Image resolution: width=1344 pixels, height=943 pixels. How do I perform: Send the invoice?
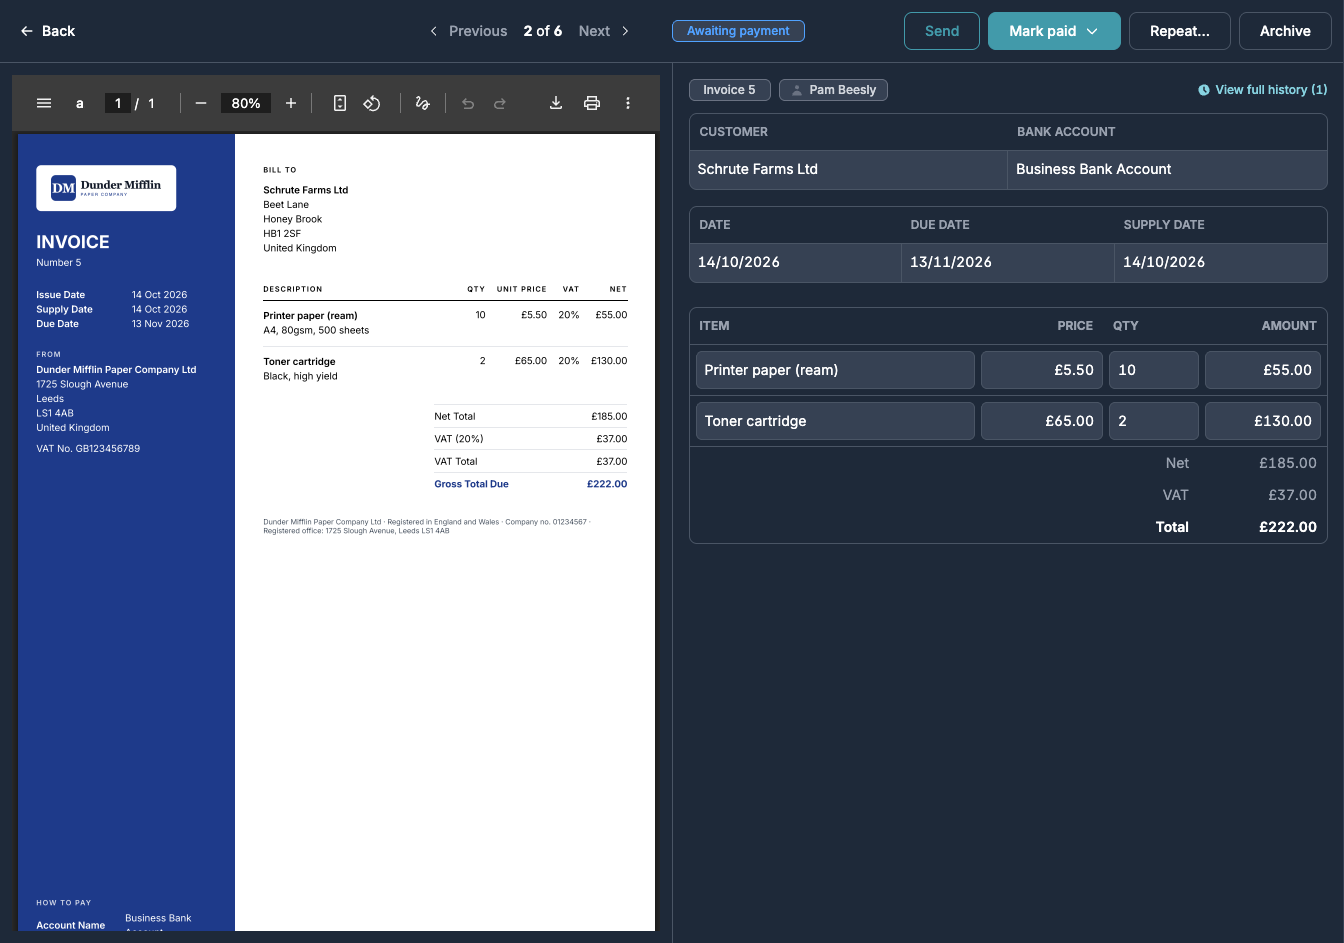[942, 31]
